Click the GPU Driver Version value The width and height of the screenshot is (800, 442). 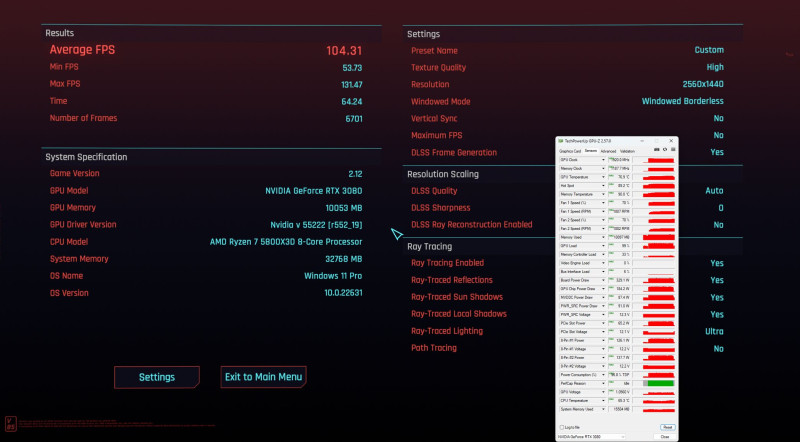(x=316, y=225)
